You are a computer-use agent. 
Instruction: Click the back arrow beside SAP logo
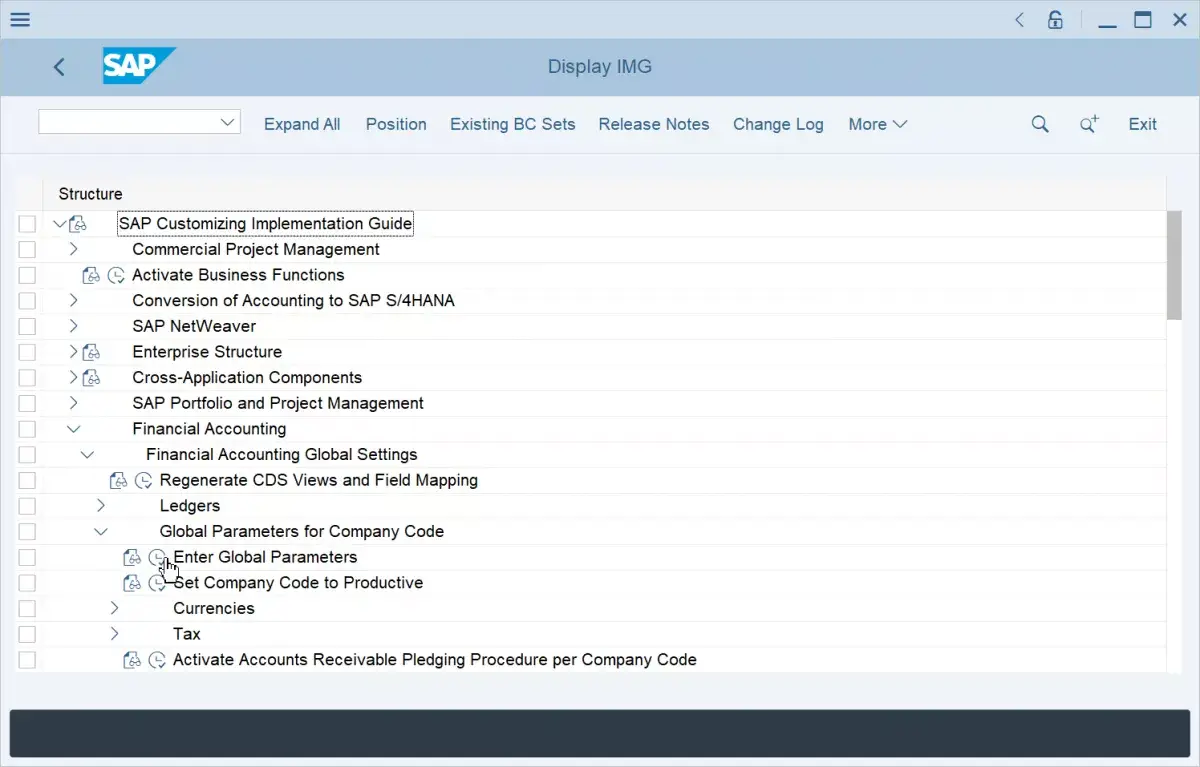[x=59, y=67]
